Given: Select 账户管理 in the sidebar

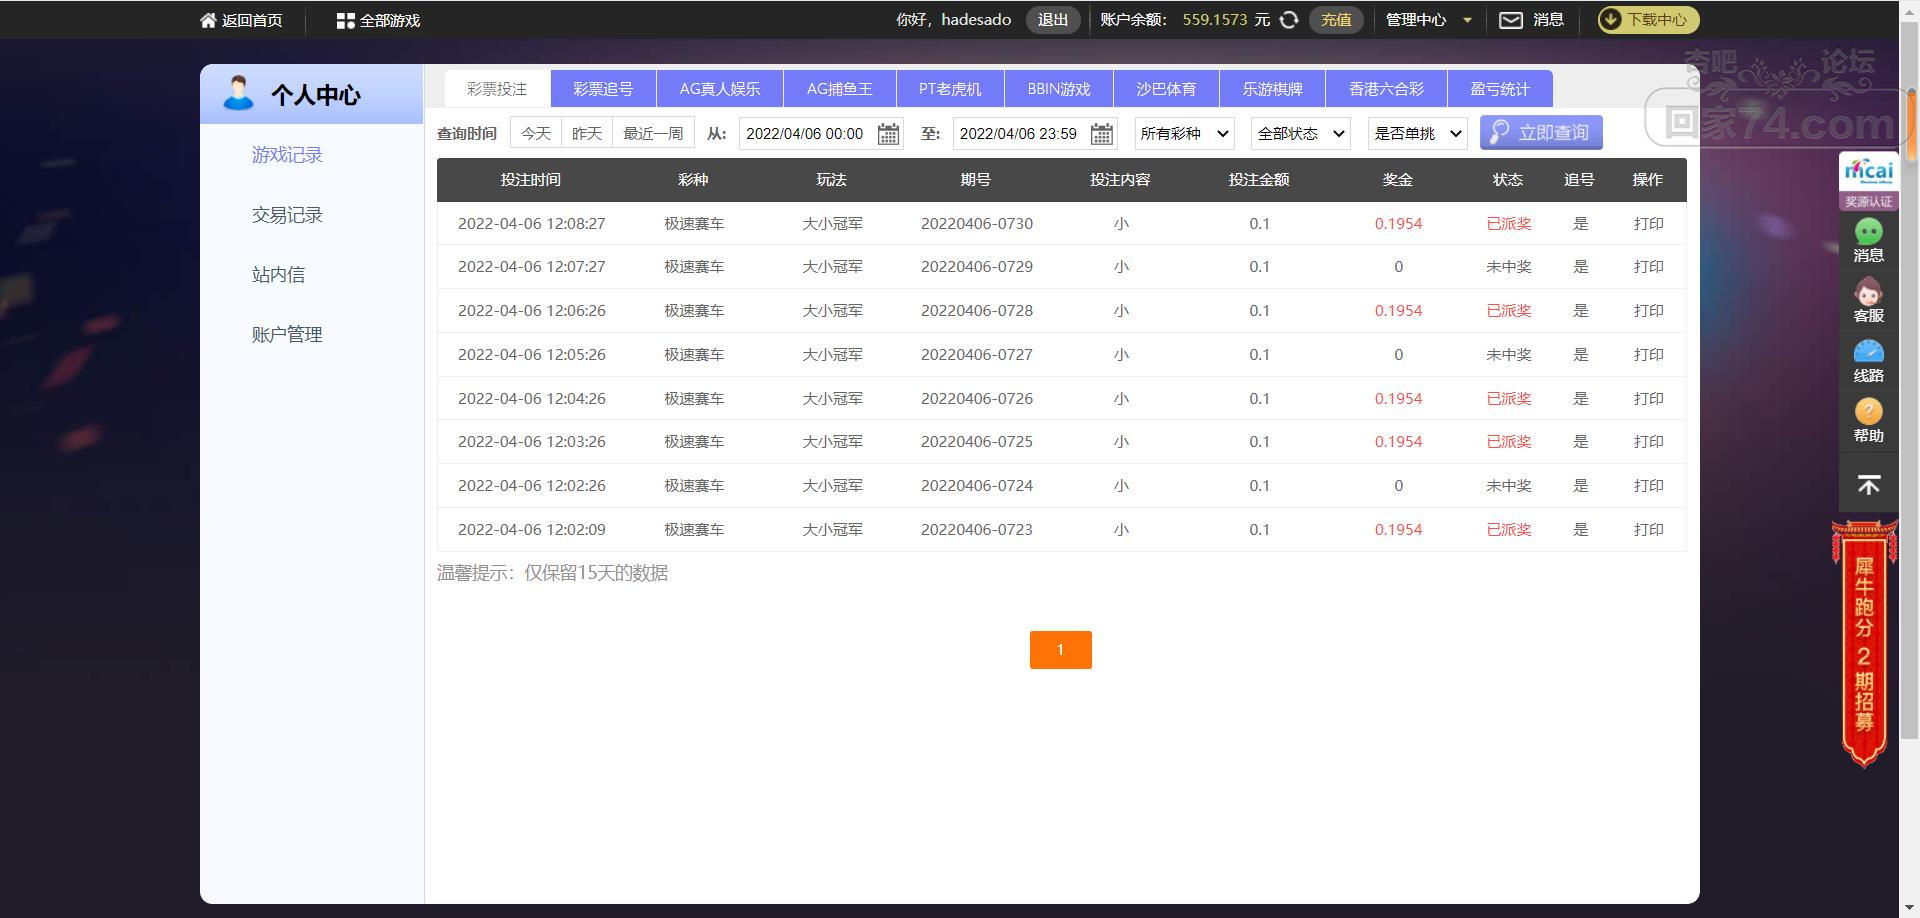Looking at the screenshot, I should click(x=287, y=335).
